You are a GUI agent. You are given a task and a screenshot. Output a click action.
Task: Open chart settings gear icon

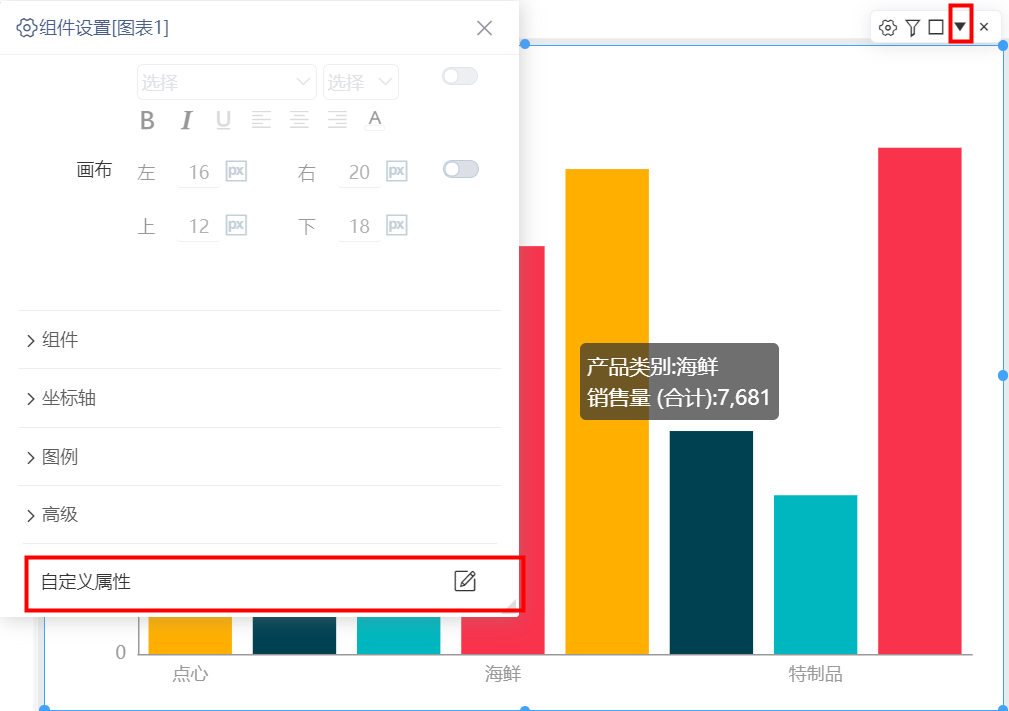coord(888,28)
